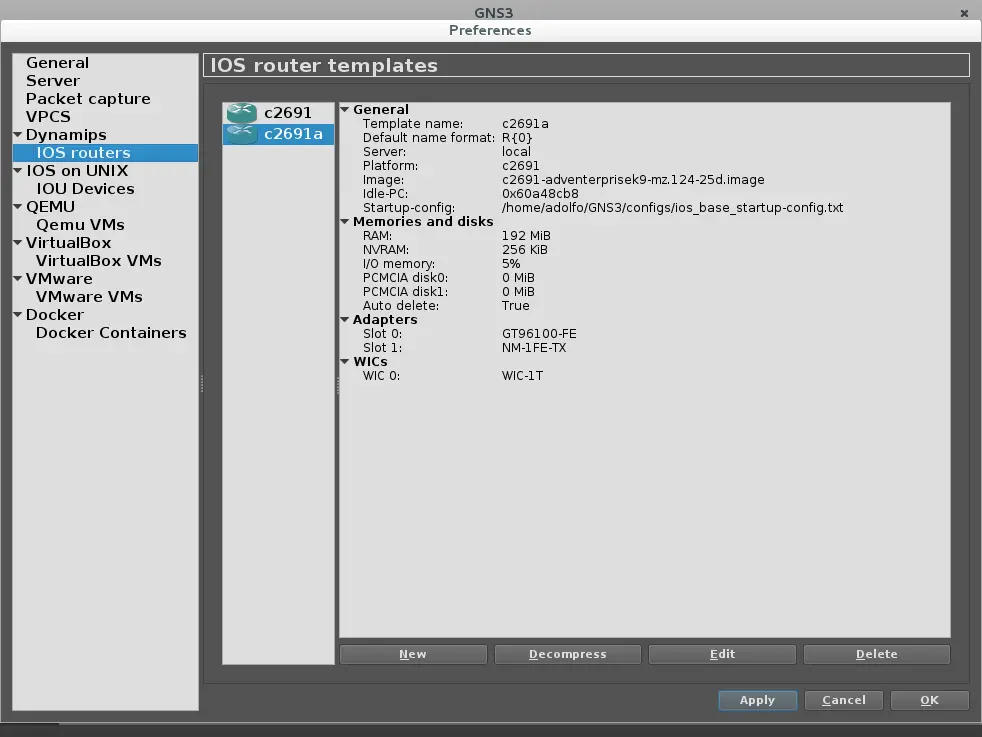Click the c2691a router icon
This screenshot has width=982, height=737.
242,134
